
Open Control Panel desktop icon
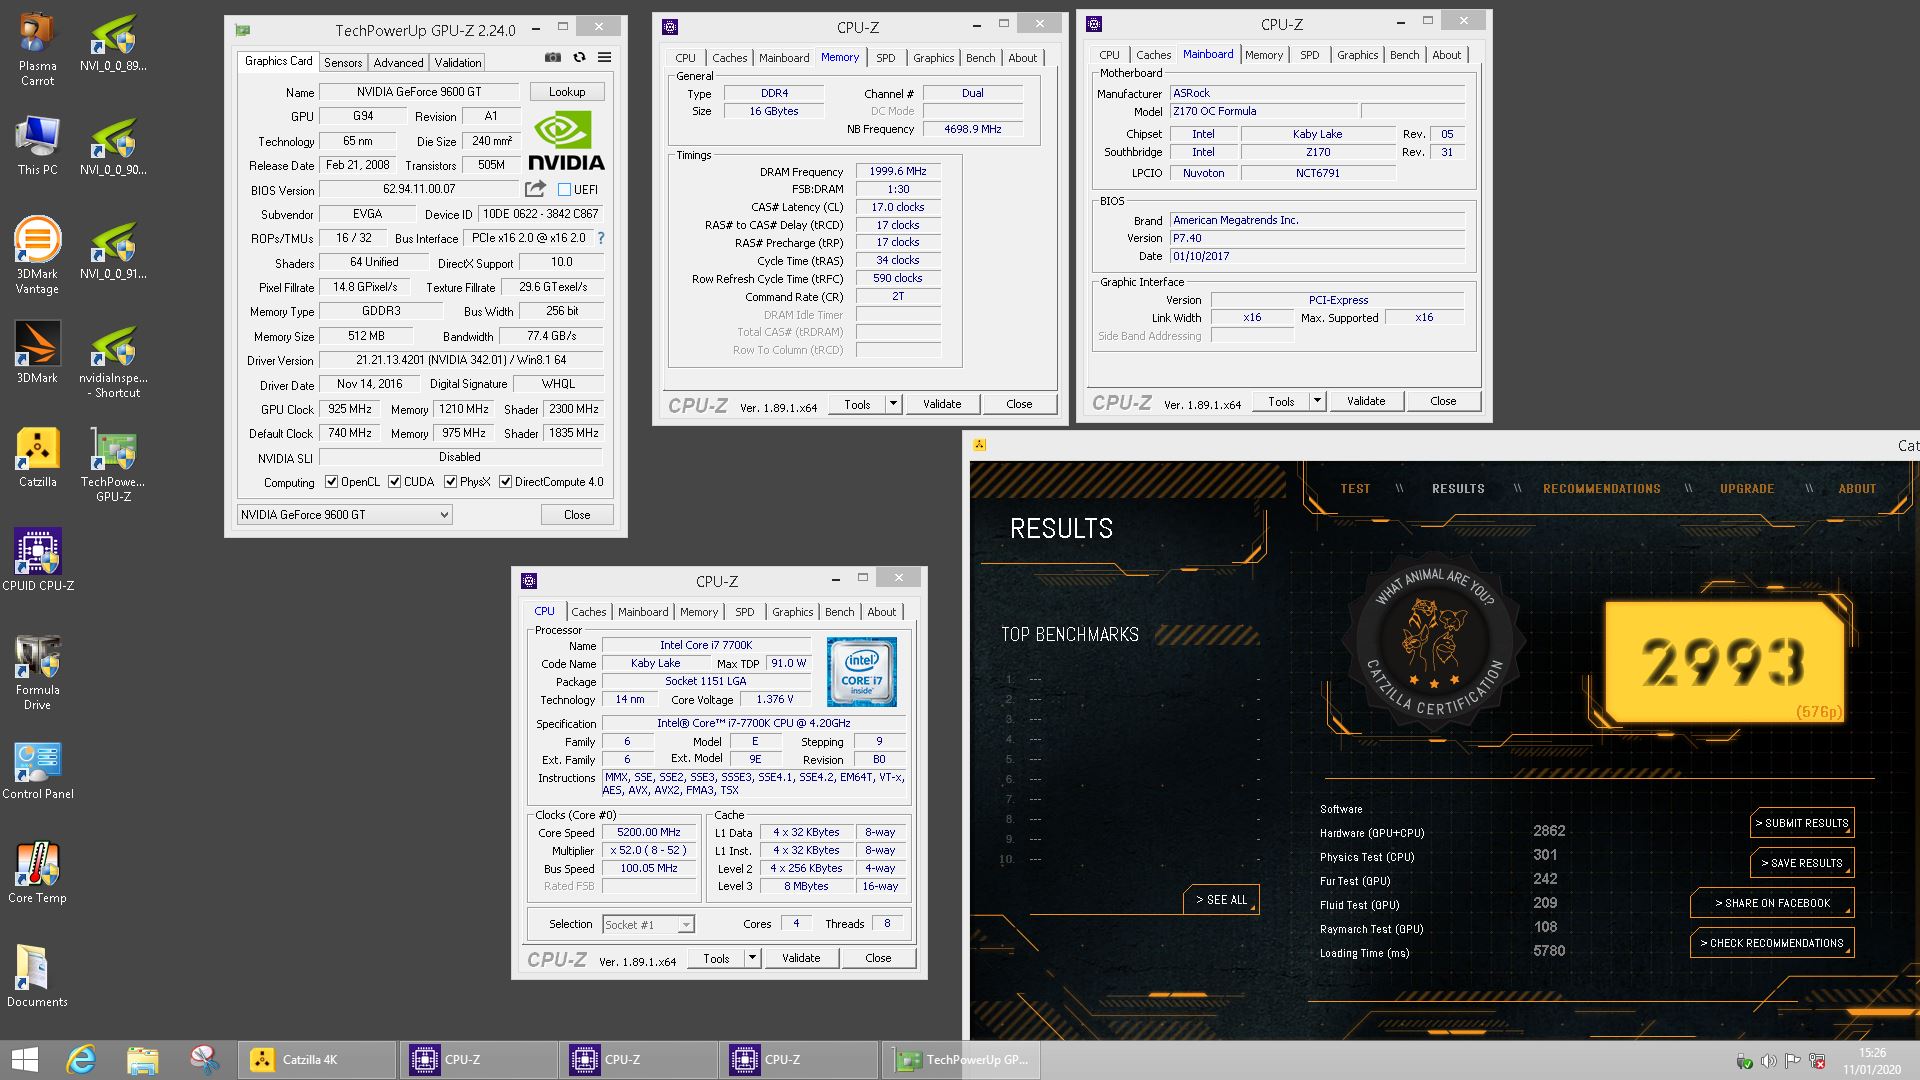(37, 770)
